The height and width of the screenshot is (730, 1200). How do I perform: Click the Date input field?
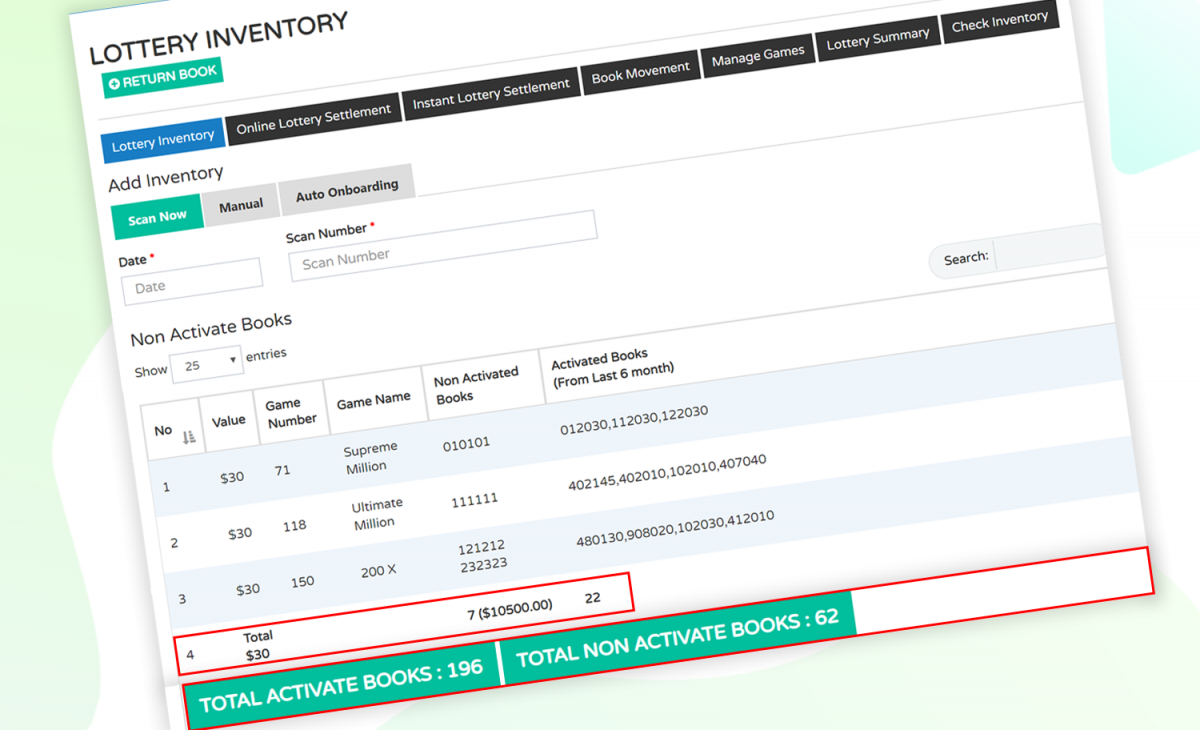pyautogui.click(x=190, y=282)
